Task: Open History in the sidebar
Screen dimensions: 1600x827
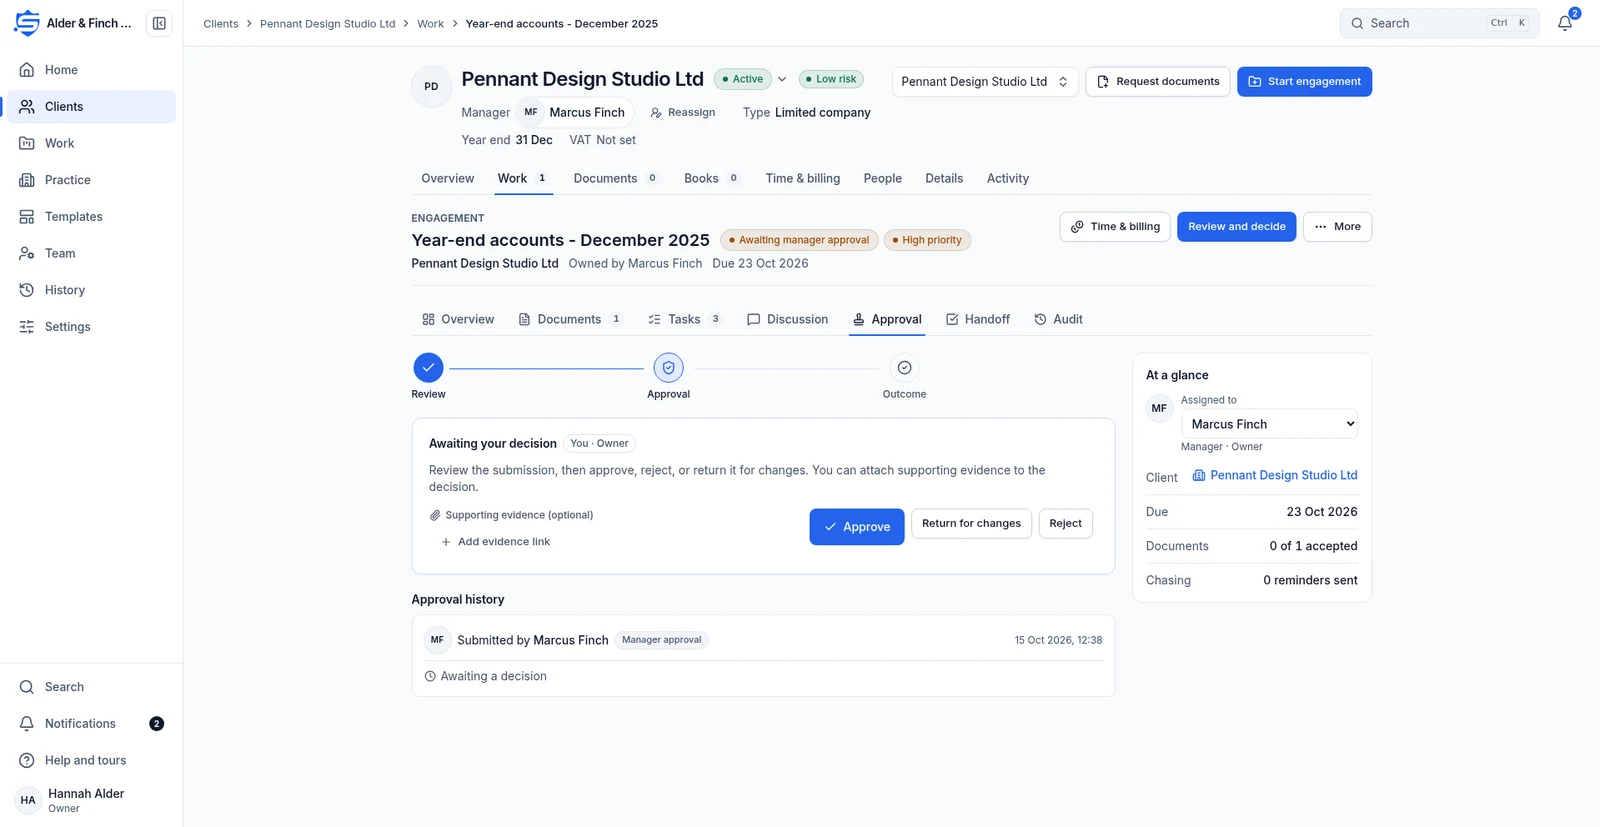Action: point(91,290)
